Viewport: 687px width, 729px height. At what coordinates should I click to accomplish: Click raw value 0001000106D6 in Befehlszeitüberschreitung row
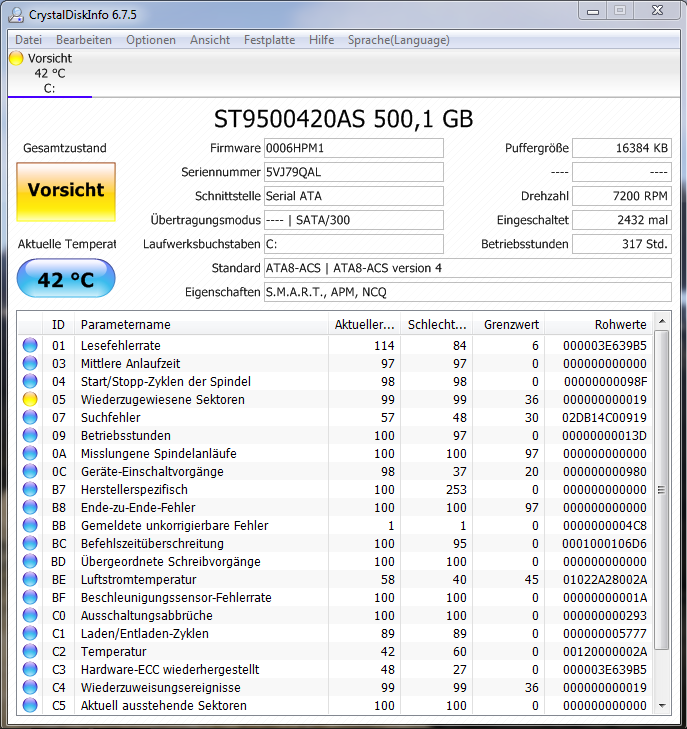click(604, 543)
